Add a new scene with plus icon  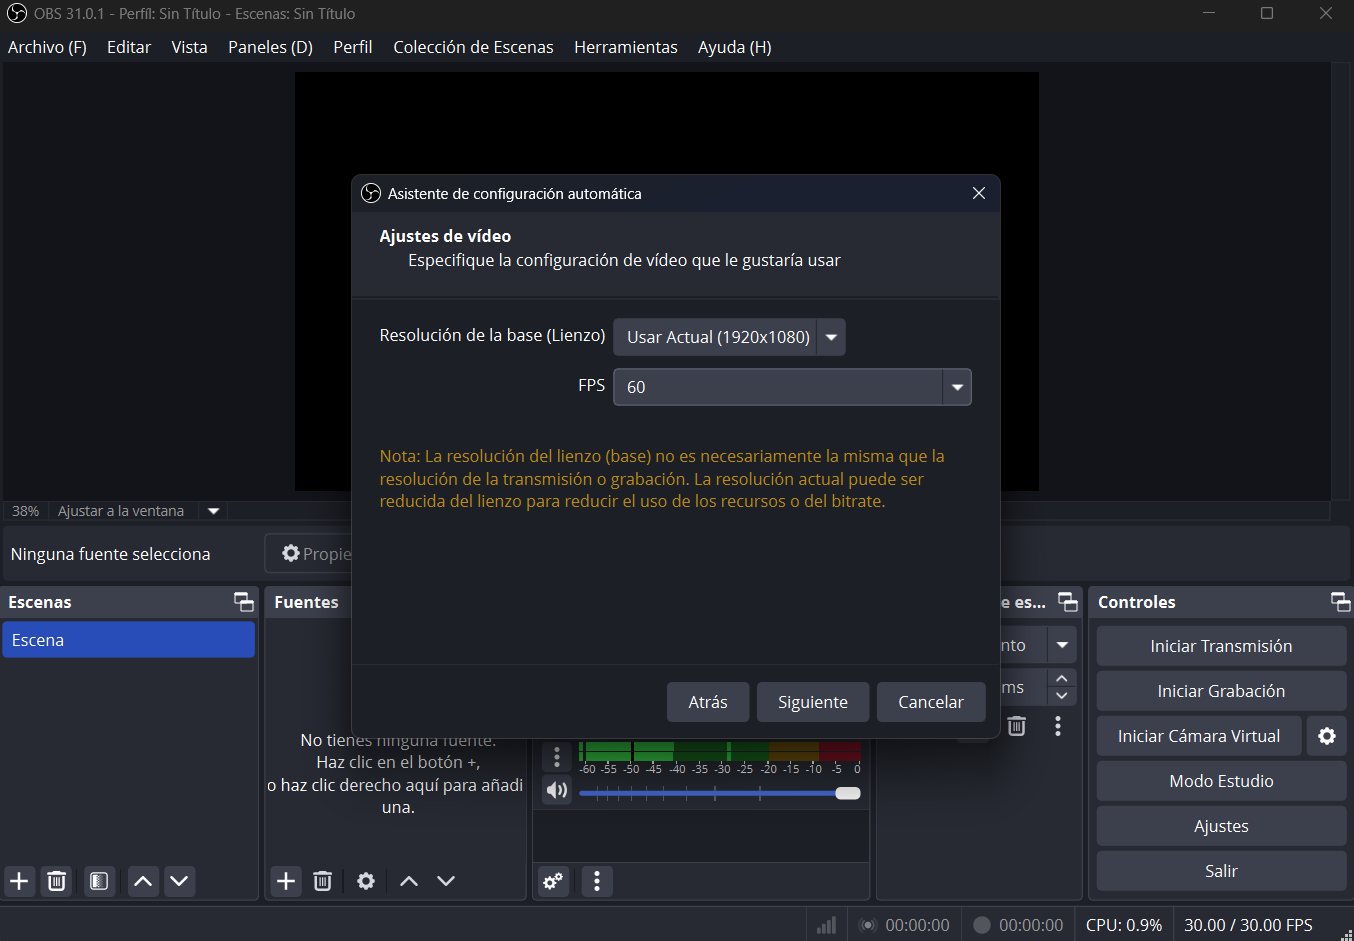[x=19, y=881]
